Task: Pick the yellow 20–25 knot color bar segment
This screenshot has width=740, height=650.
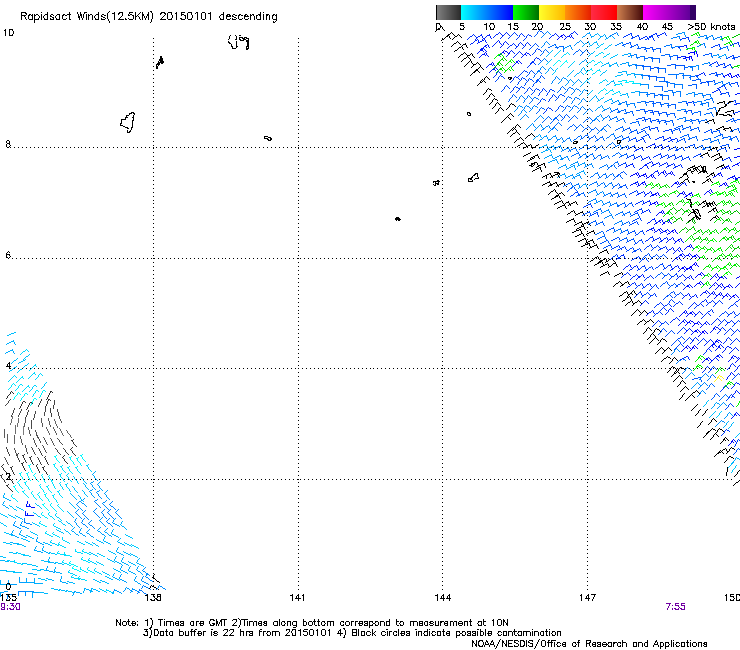Action: [552, 12]
